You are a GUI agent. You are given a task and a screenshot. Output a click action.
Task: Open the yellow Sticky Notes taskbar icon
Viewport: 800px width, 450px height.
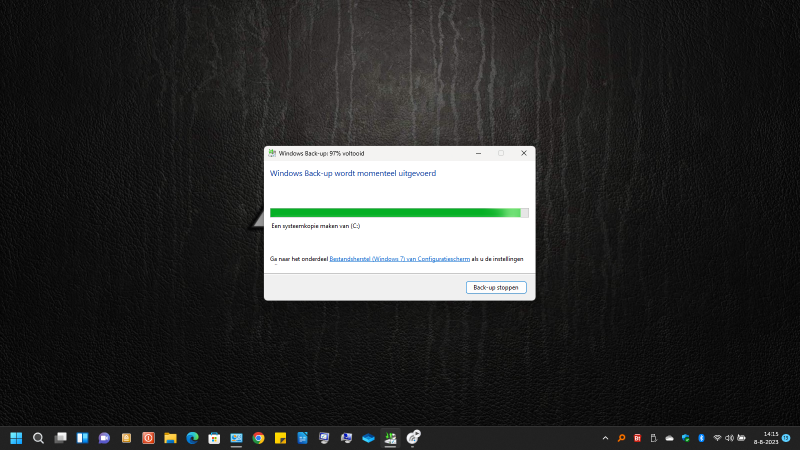(x=280, y=438)
